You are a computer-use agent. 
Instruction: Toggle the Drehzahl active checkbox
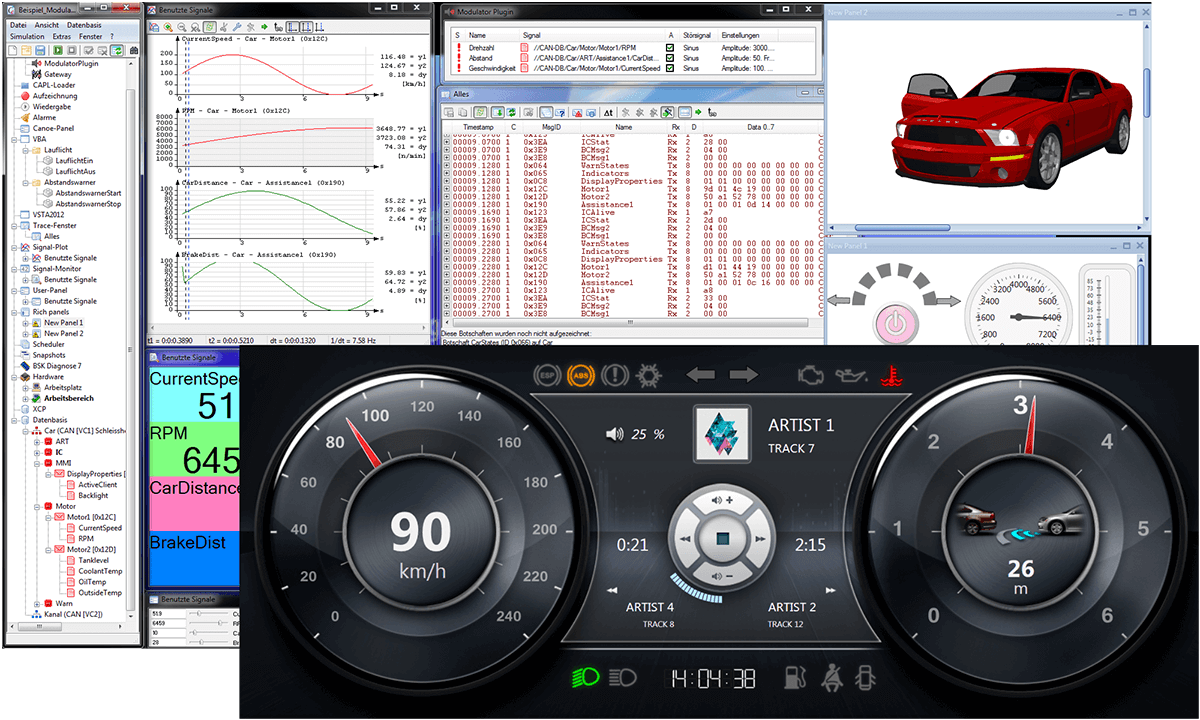(x=670, y=48)
